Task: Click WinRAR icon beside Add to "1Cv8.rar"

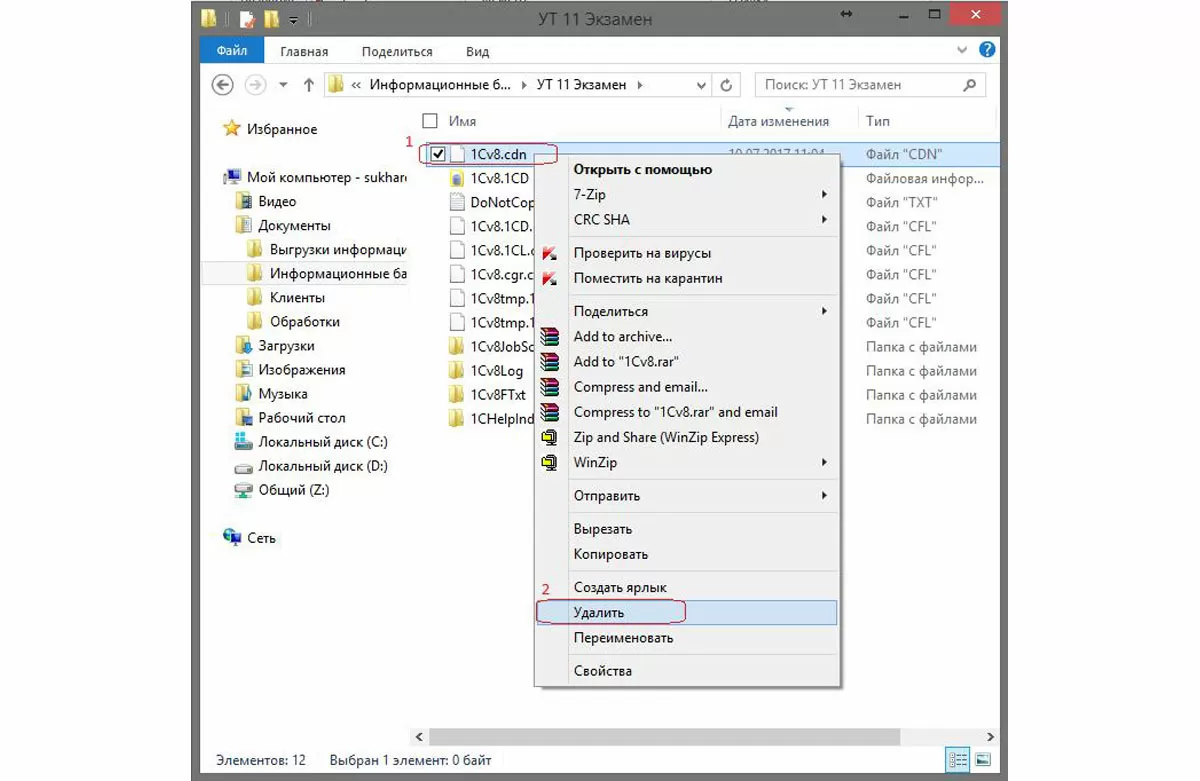Action: point(549,362)
